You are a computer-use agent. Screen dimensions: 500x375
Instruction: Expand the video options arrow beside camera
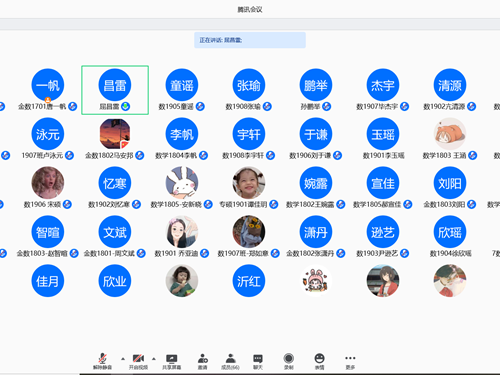(x=154, y=359)
